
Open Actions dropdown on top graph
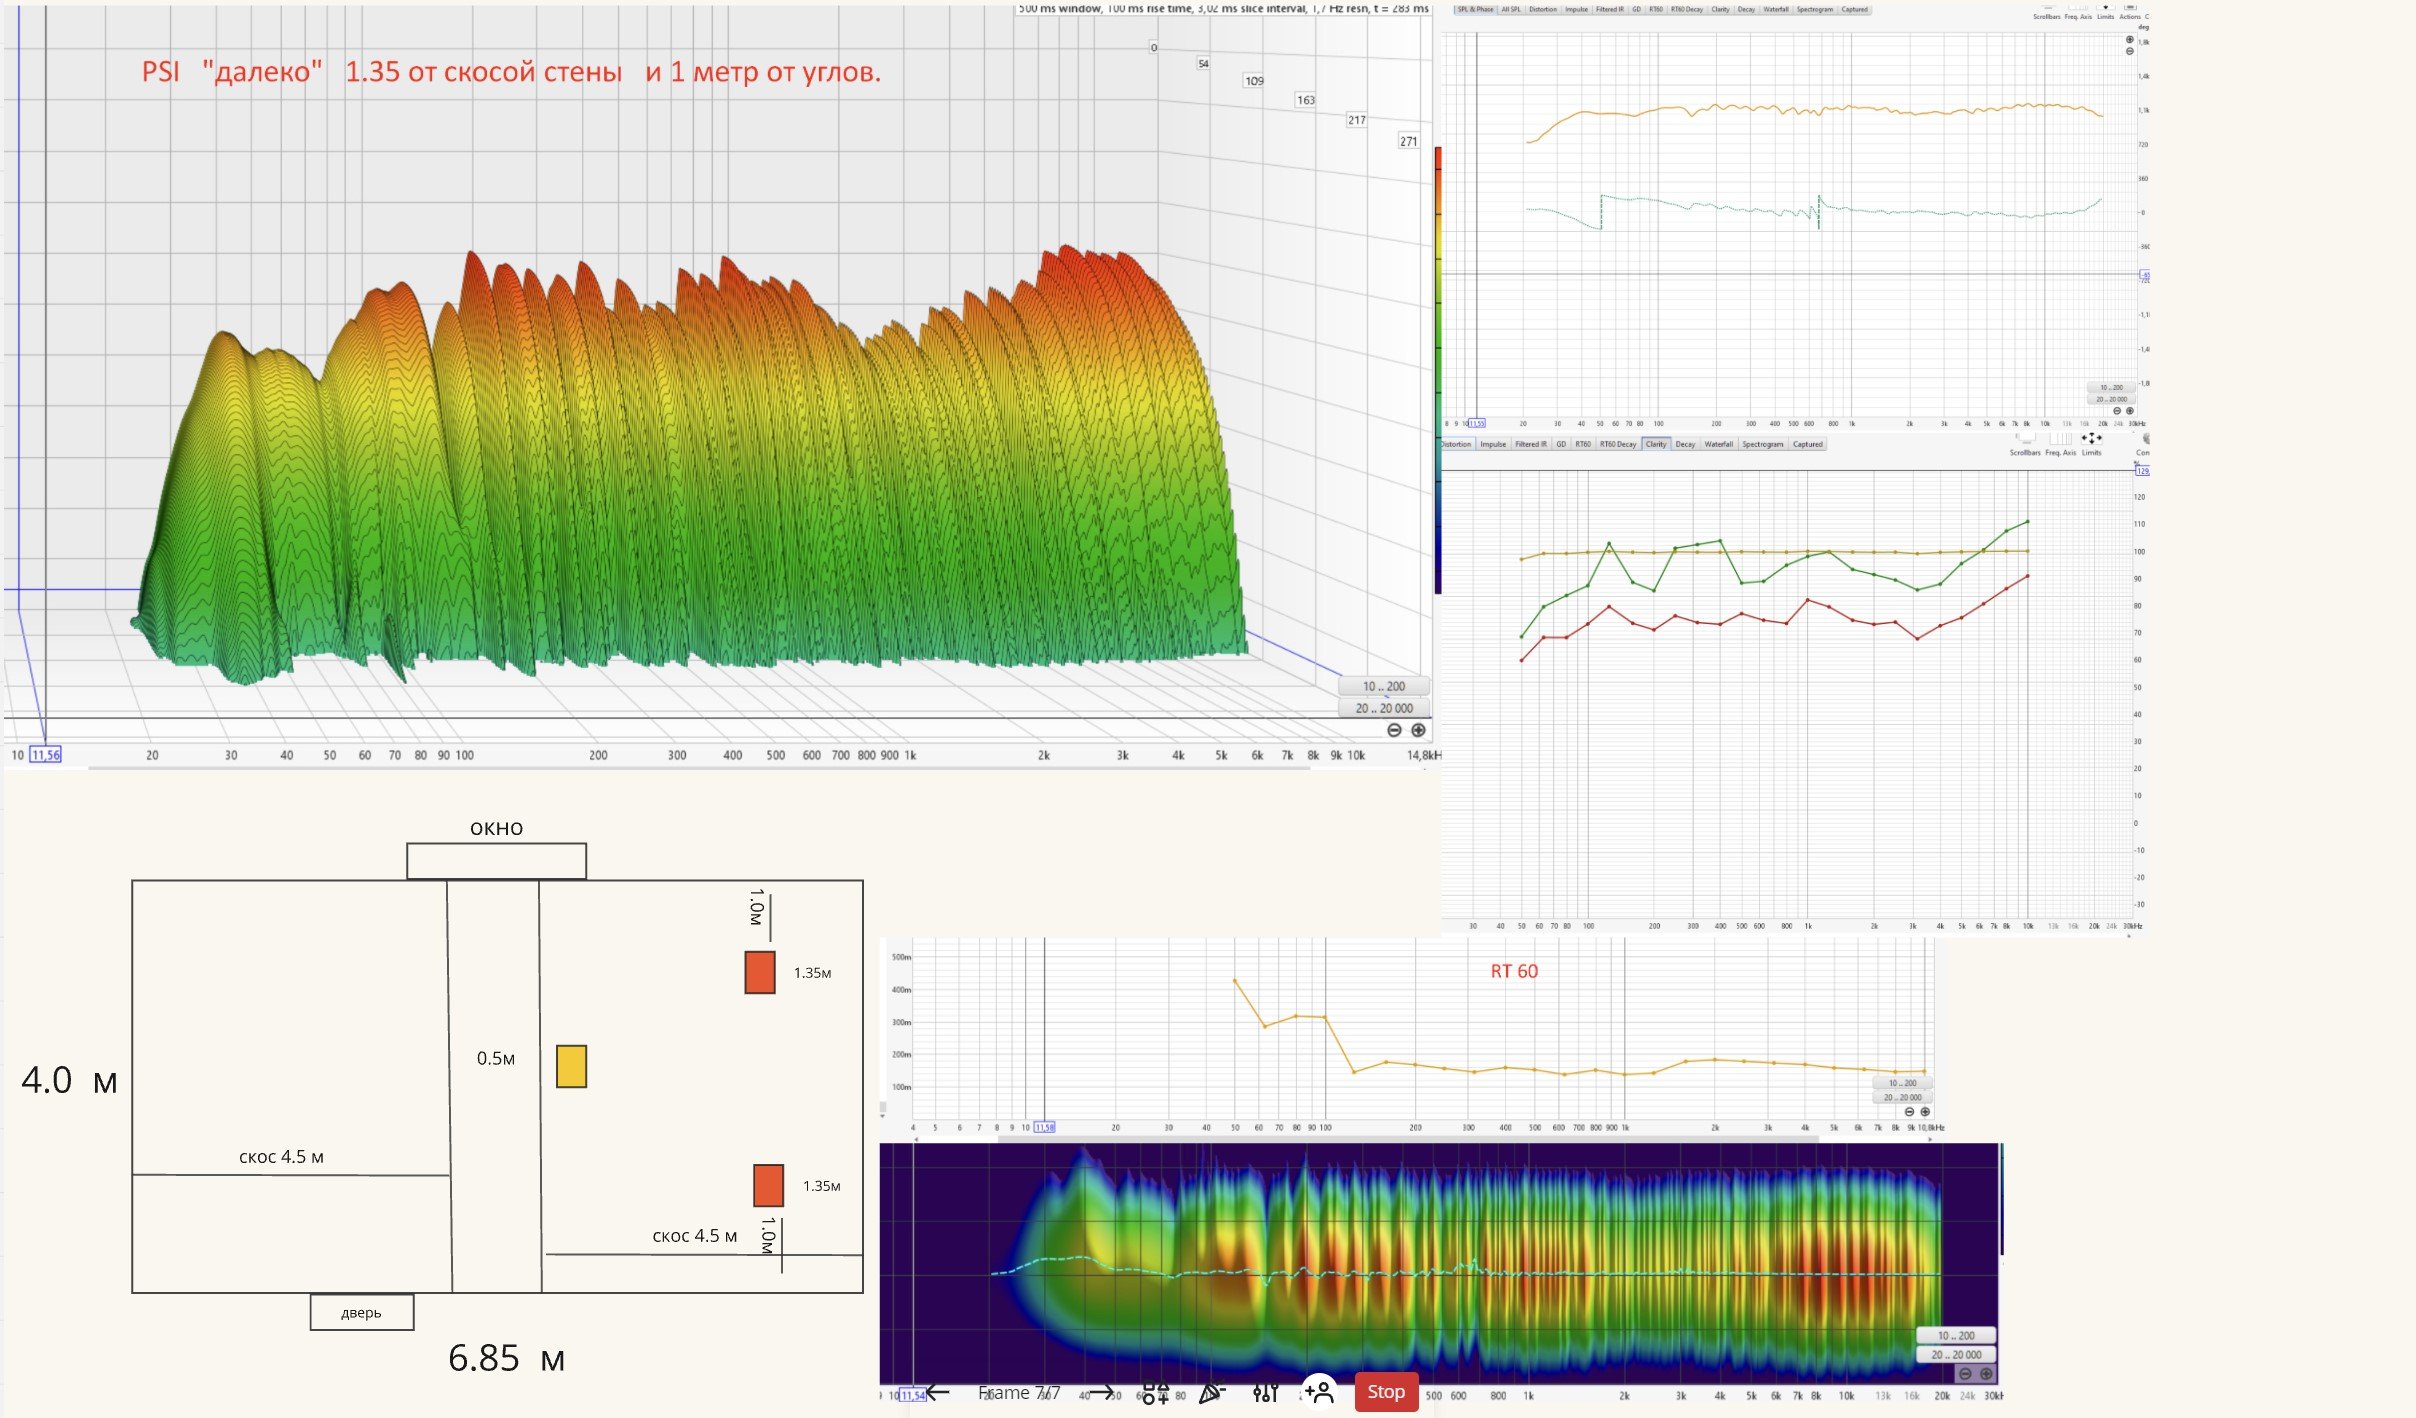point(2130,8)
